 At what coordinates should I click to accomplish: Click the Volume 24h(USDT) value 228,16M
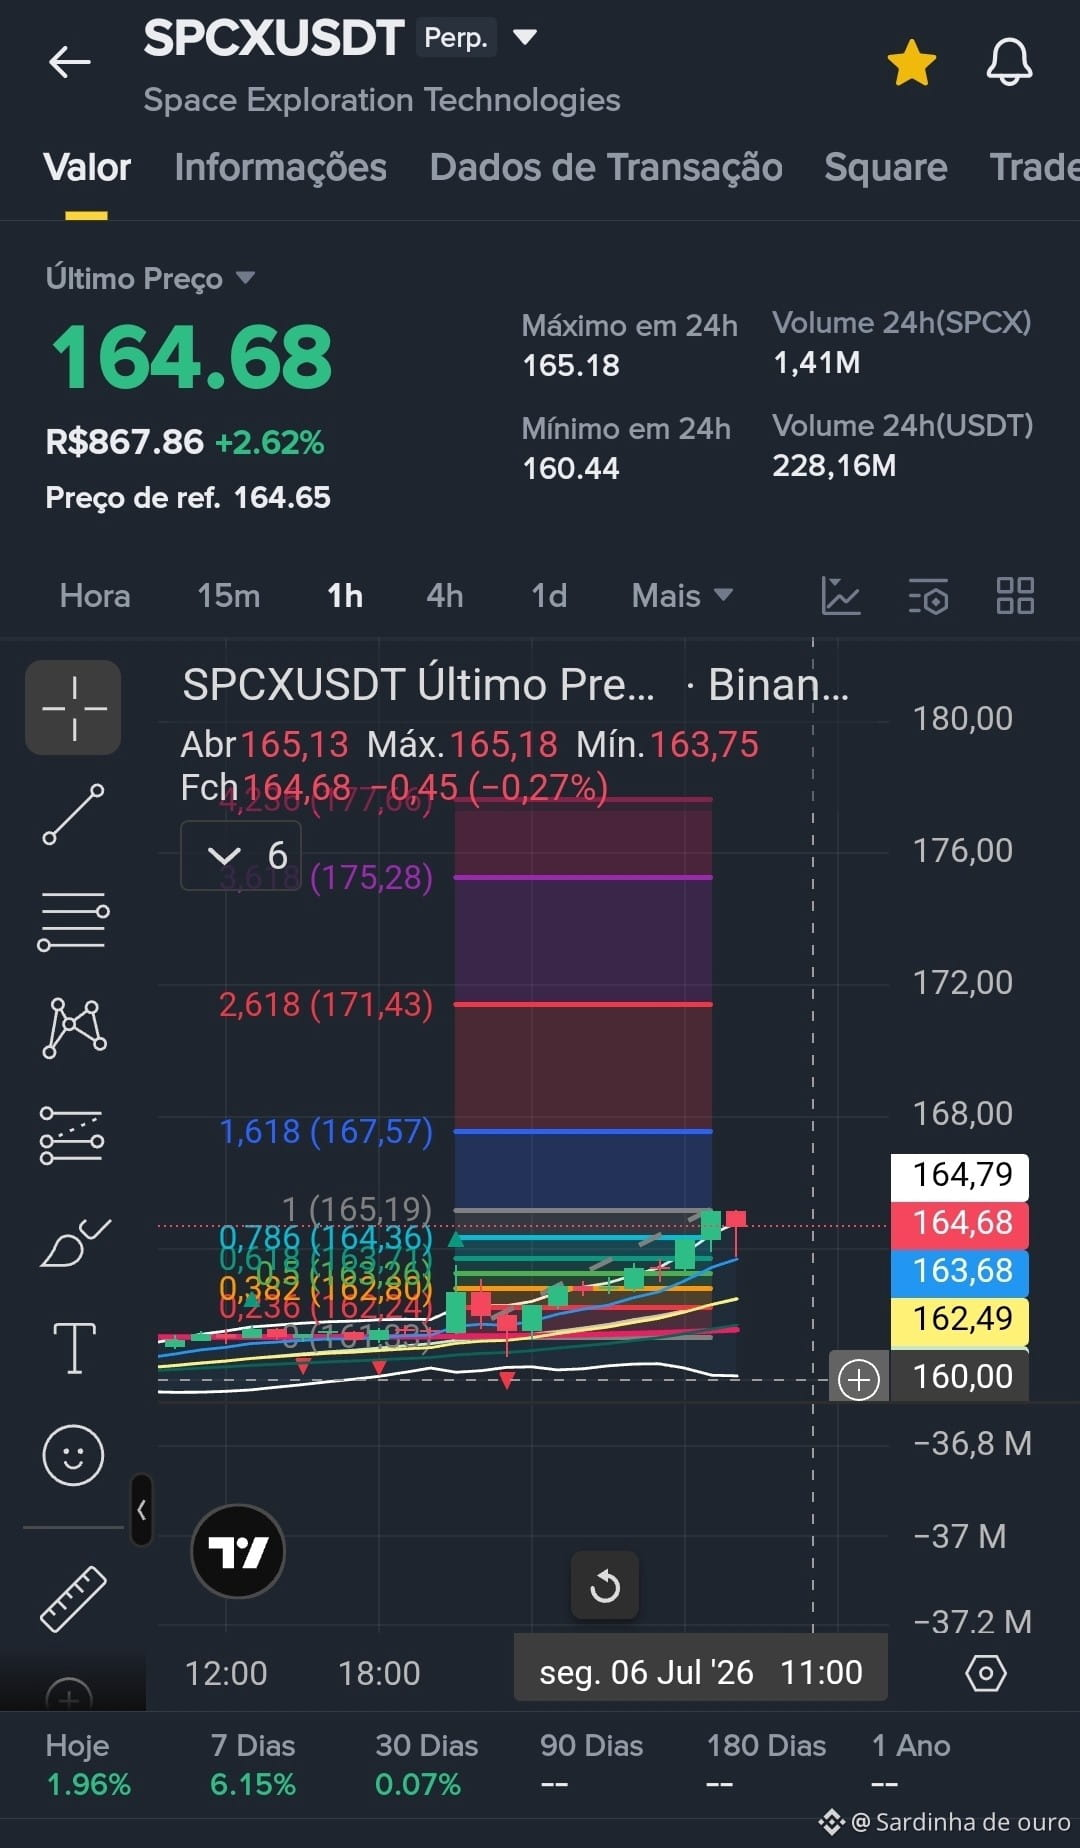pyautogui.click(x=834, y=465)
